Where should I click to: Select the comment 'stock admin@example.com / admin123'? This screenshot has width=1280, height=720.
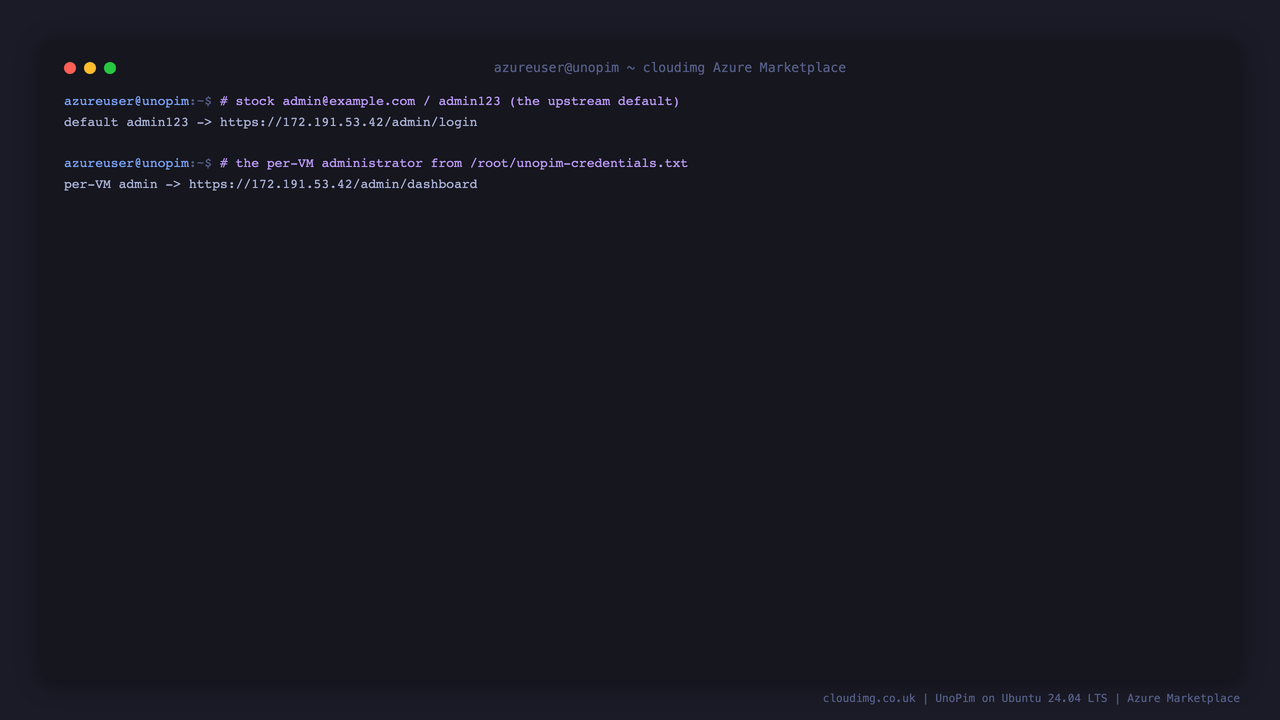(368, 101)
